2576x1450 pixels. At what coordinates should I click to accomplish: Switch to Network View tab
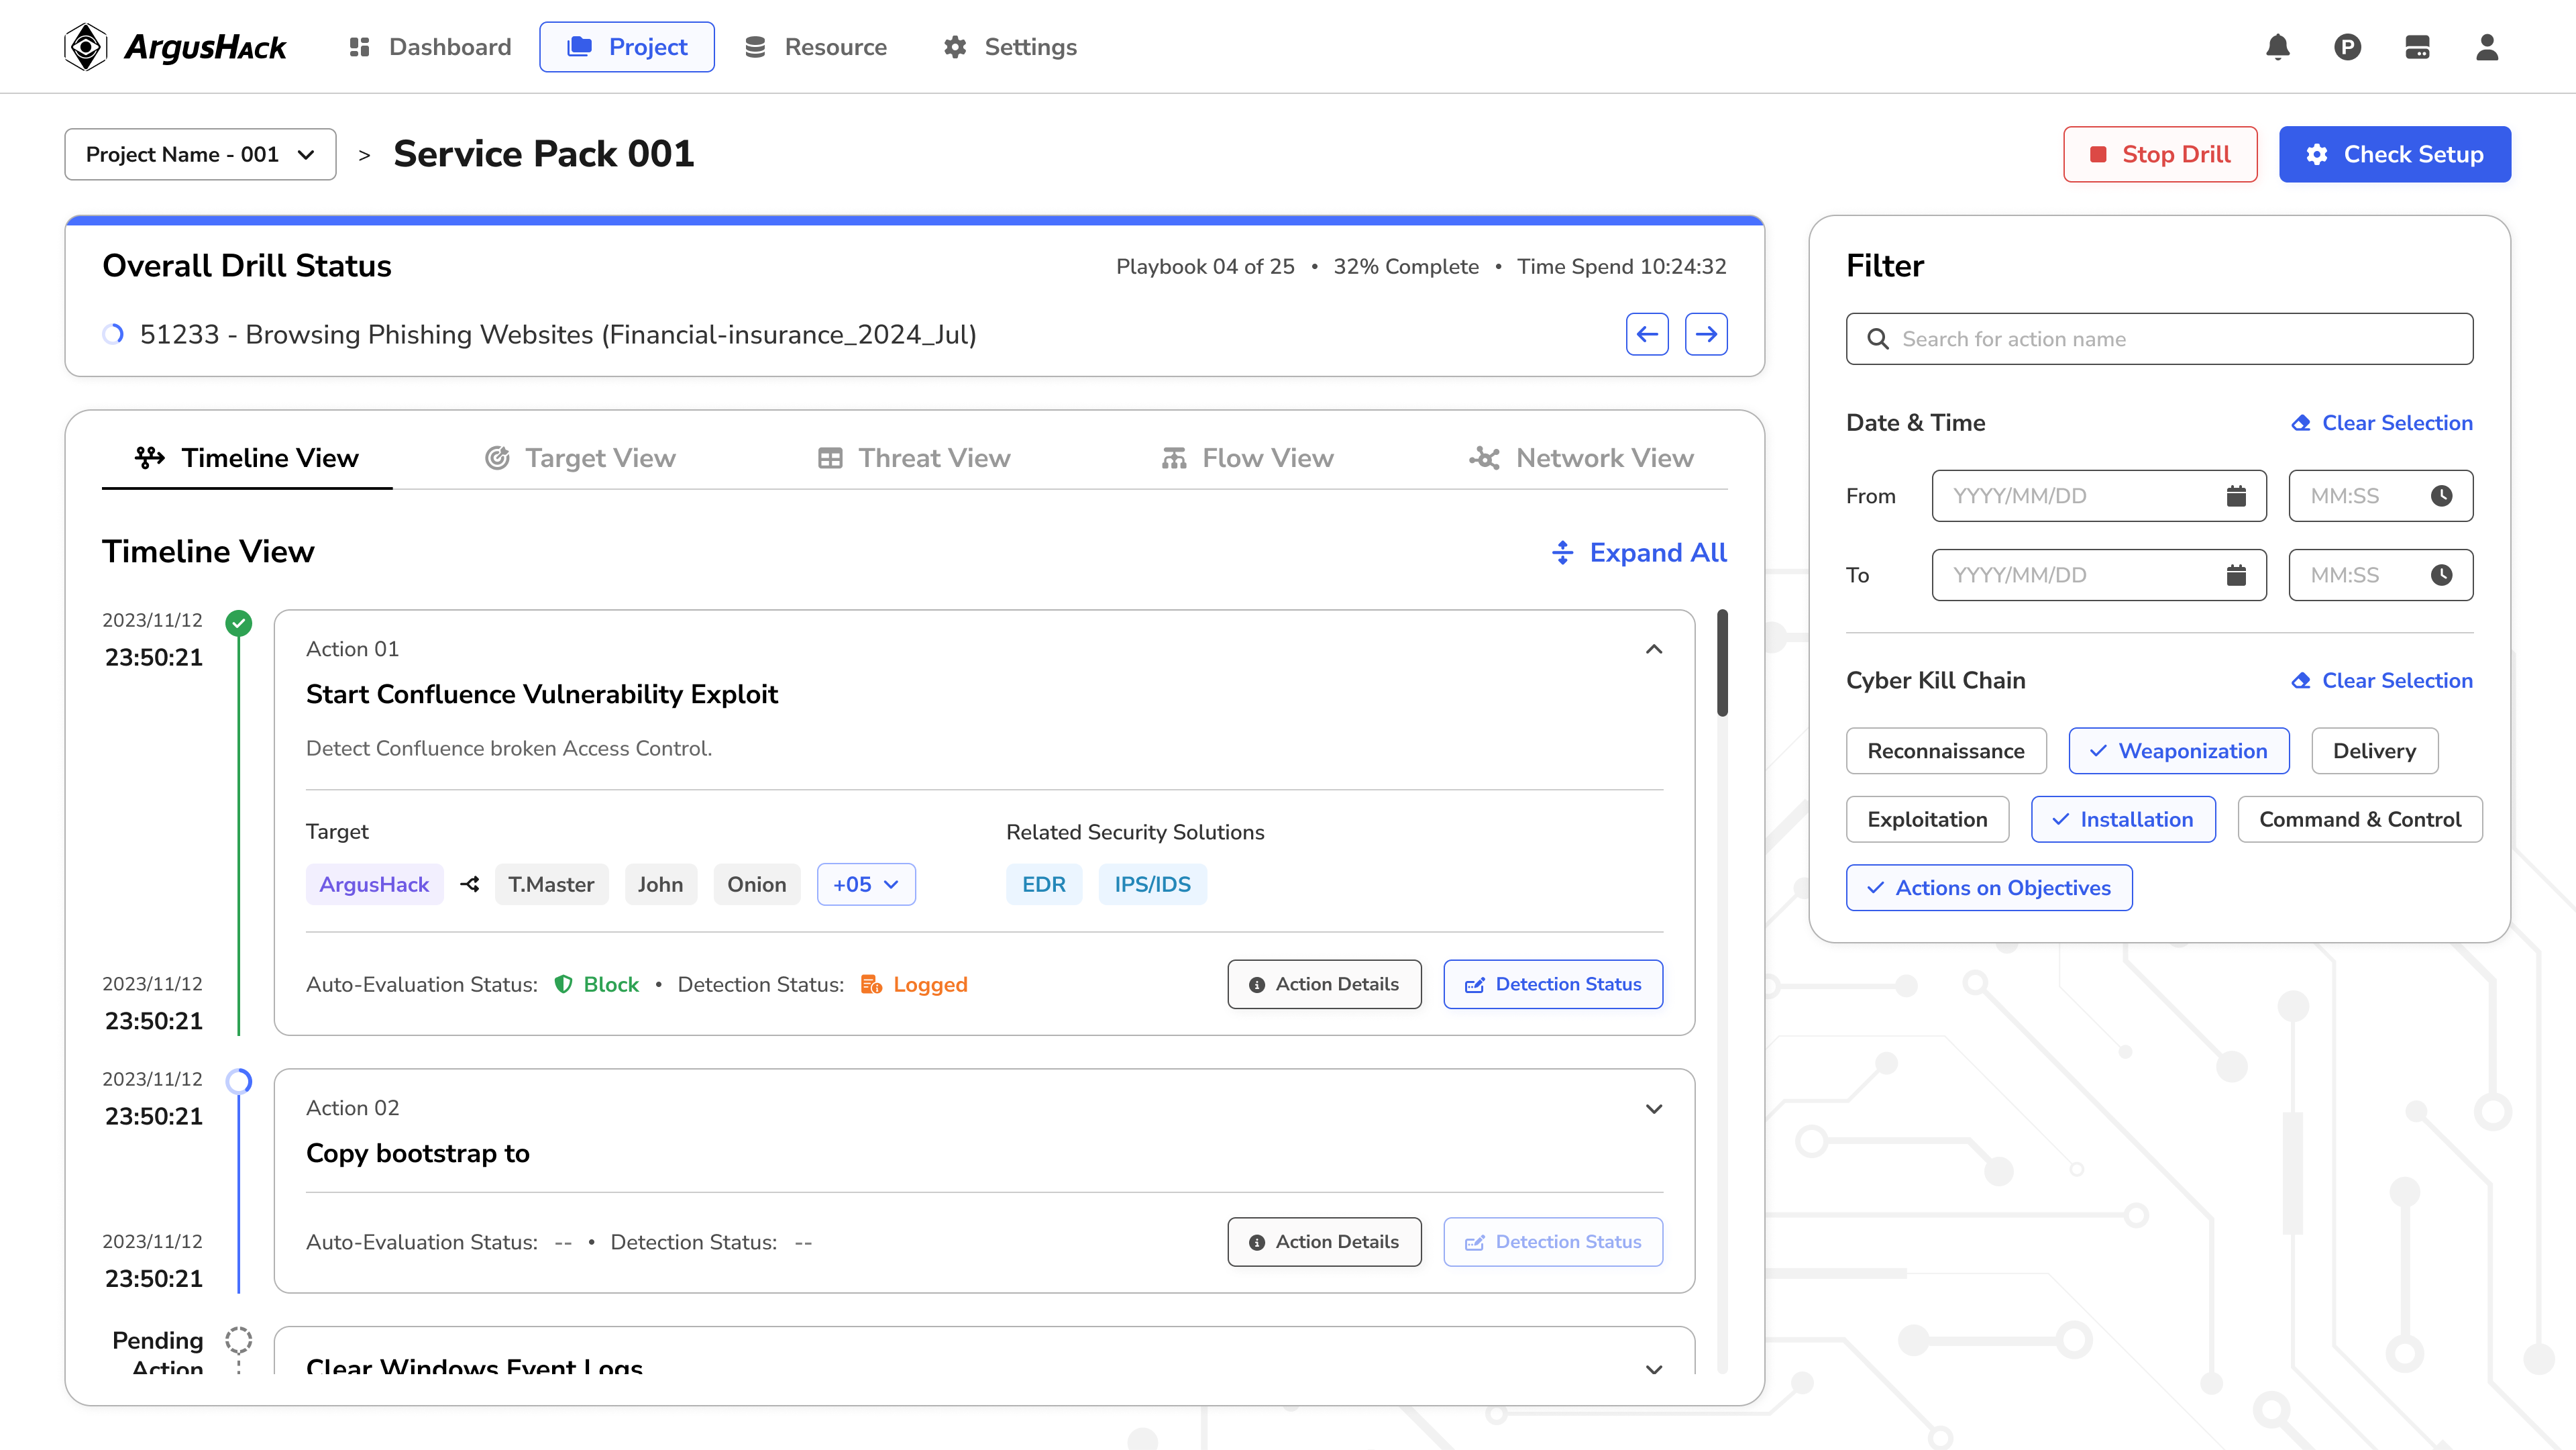(1581, 458)
